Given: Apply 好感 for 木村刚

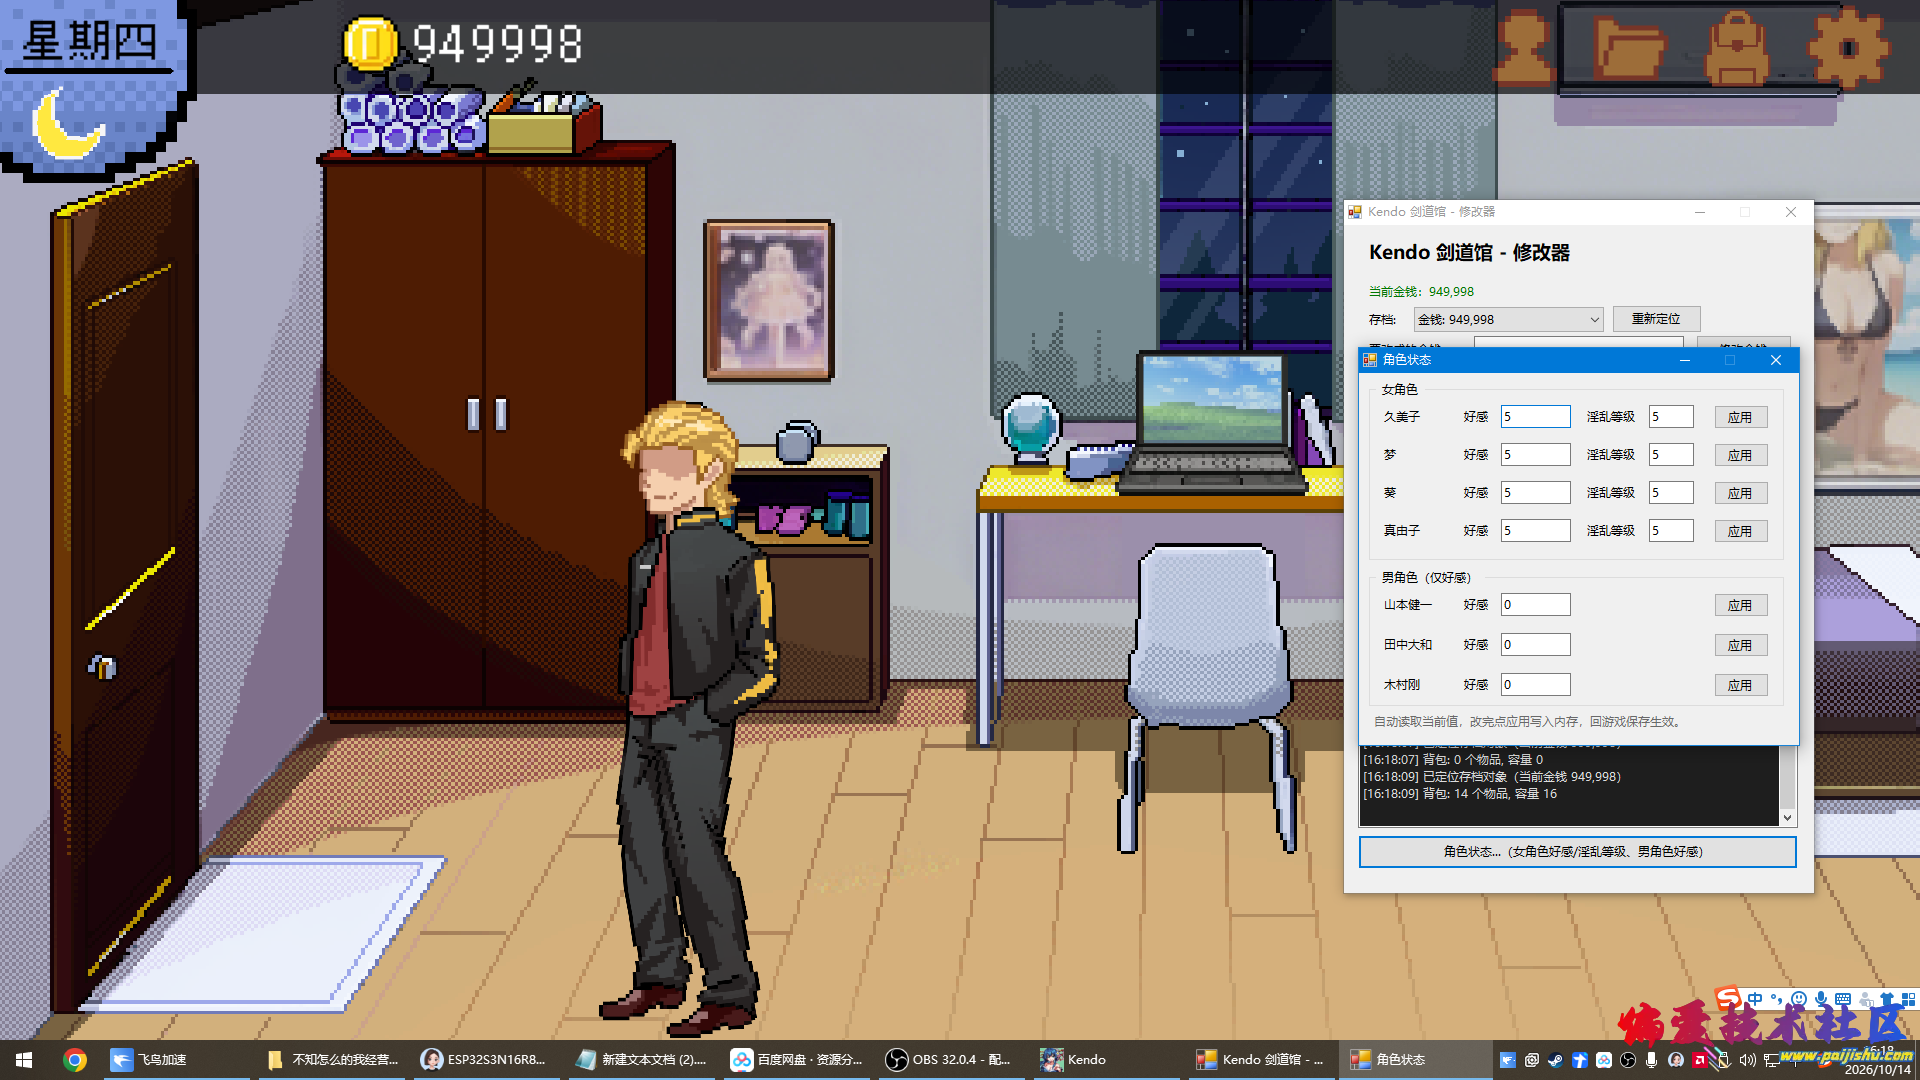Looking at the screenshot, I should 1740,685.
